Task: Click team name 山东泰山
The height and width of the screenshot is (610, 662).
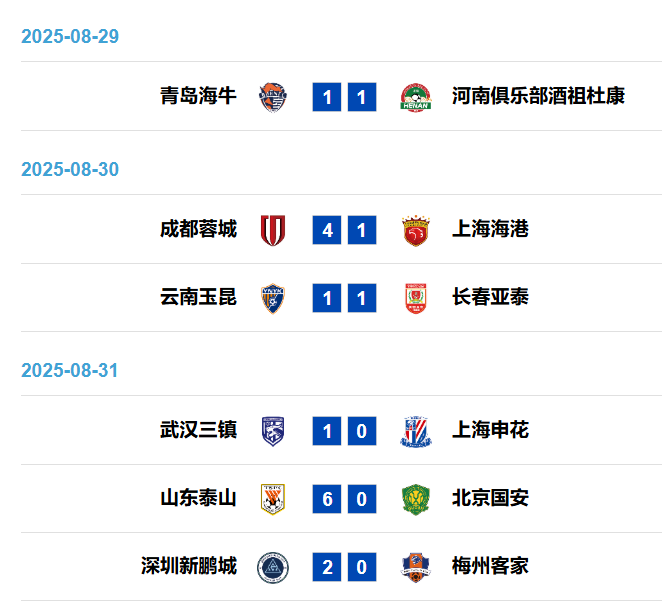Action: coord(198,498)
